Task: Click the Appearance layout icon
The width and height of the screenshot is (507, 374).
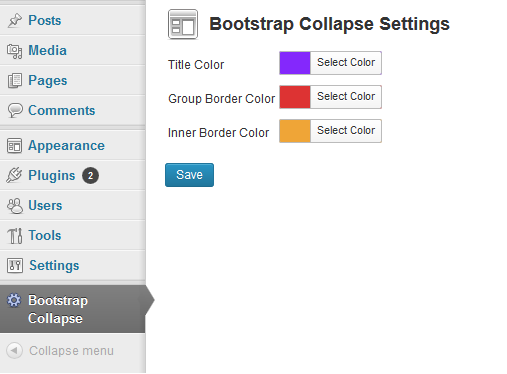Action: [x=14, y=146]
